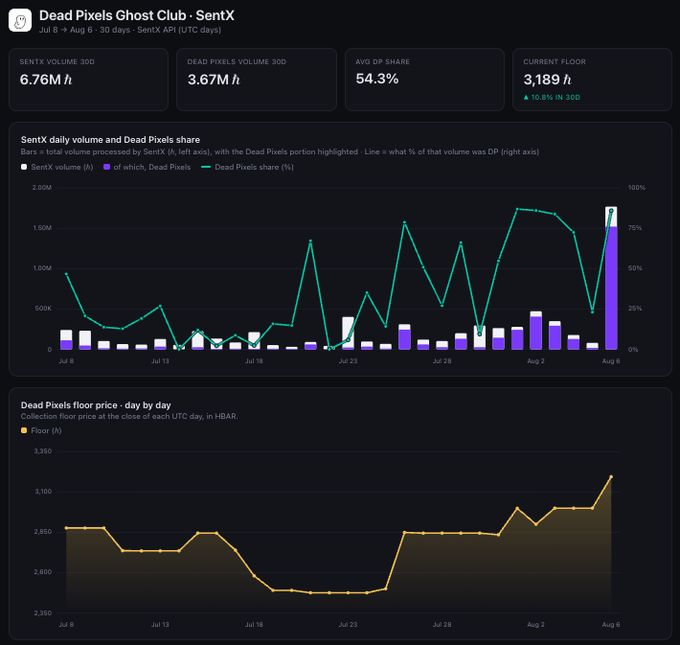This screenshot has width=680, height=645.
Task: Click the Jul 8 volume bar
Action: click(x=66, y=340)
